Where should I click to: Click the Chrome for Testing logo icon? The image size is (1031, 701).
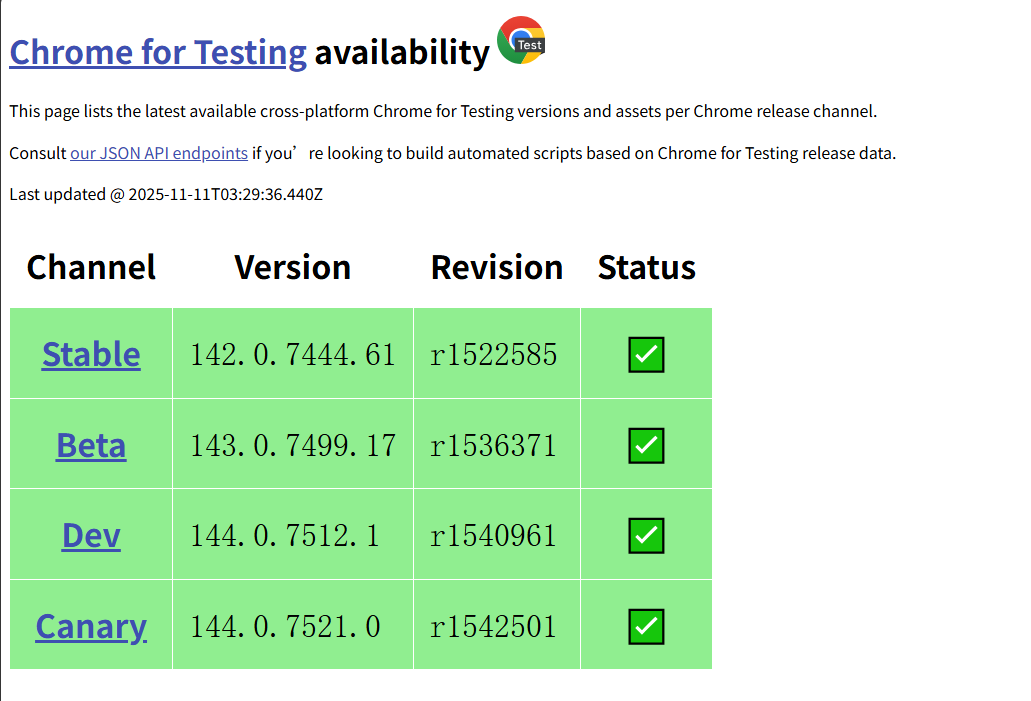coord(521,41)
